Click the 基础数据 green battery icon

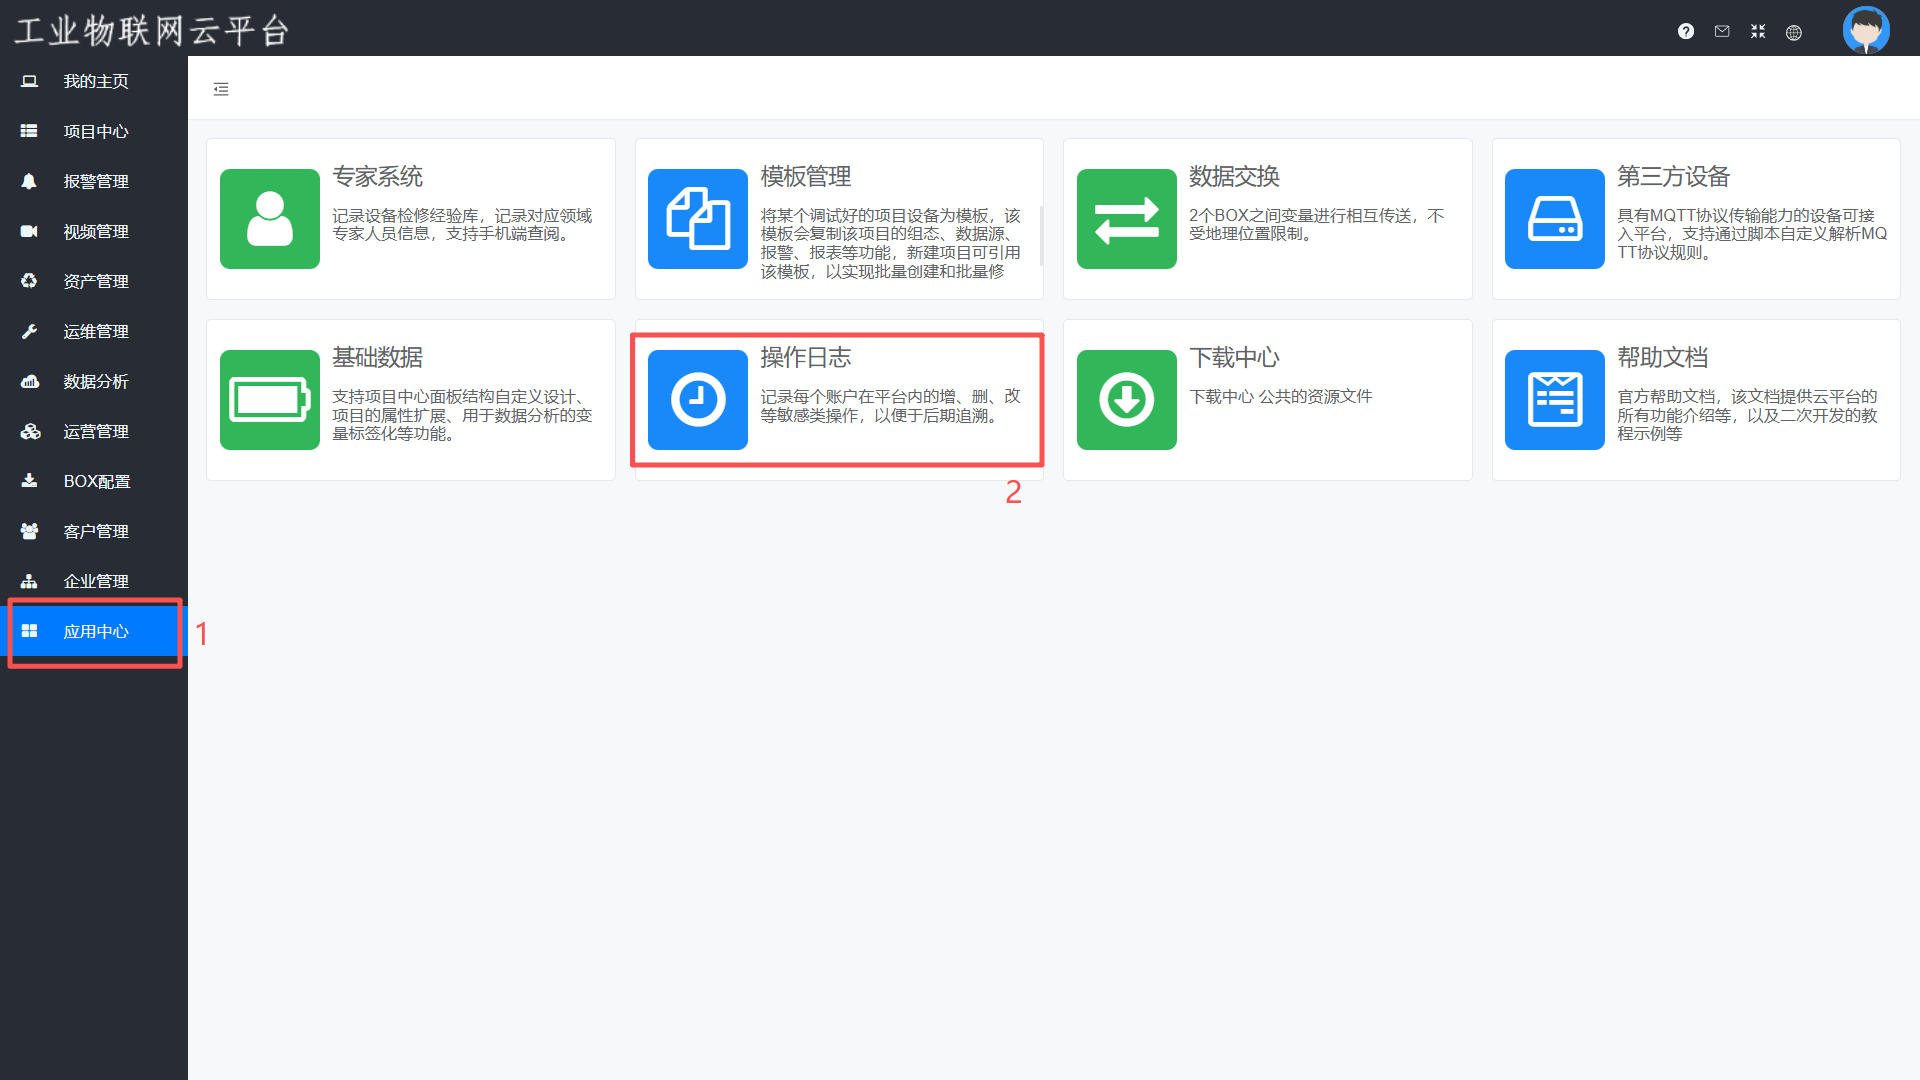[270, 400]
